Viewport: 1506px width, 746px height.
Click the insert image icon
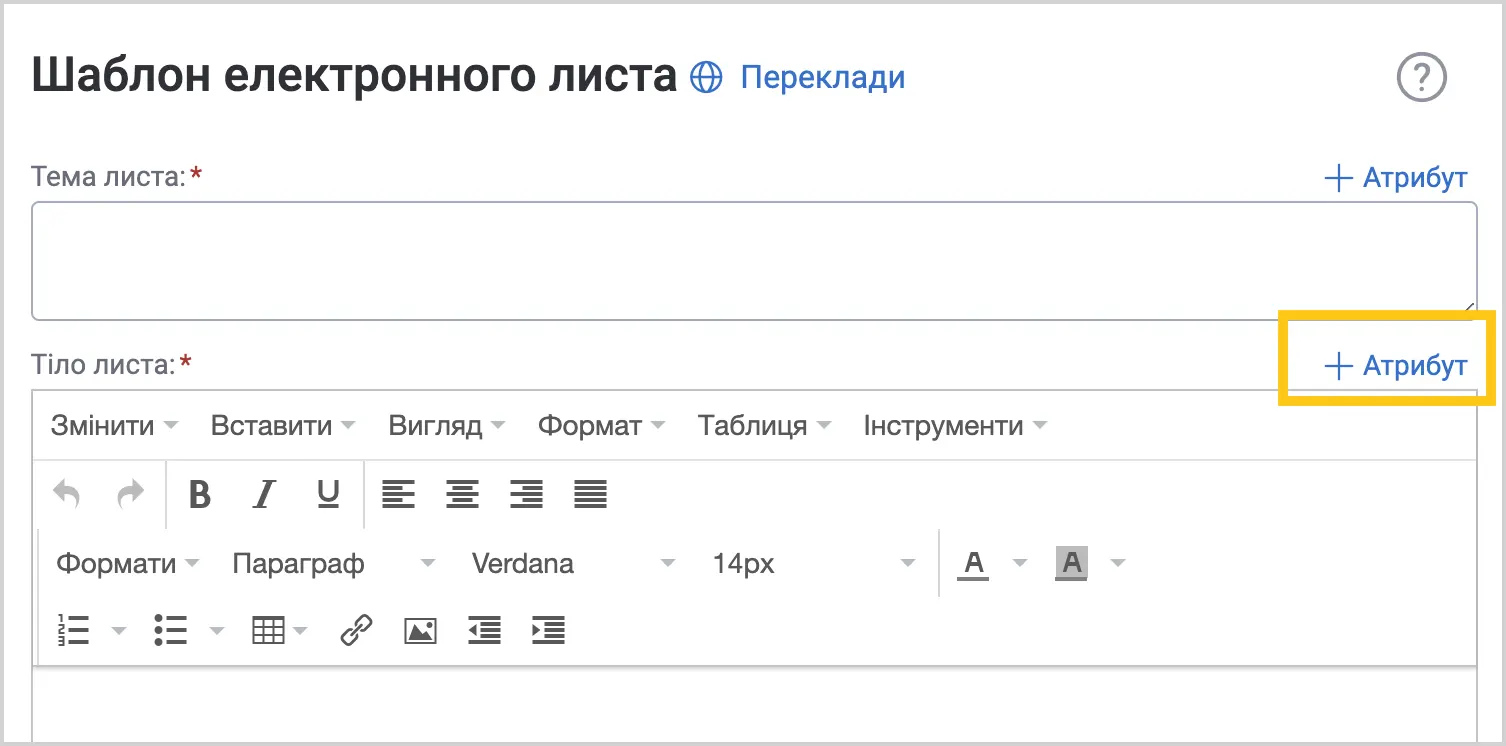click(420, 630)
